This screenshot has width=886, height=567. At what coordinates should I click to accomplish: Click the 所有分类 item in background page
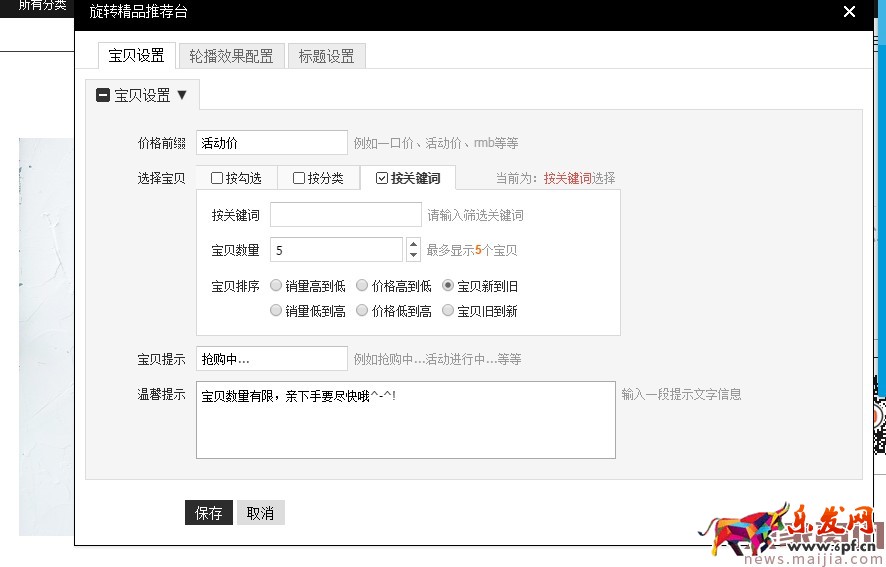(42, 5)
